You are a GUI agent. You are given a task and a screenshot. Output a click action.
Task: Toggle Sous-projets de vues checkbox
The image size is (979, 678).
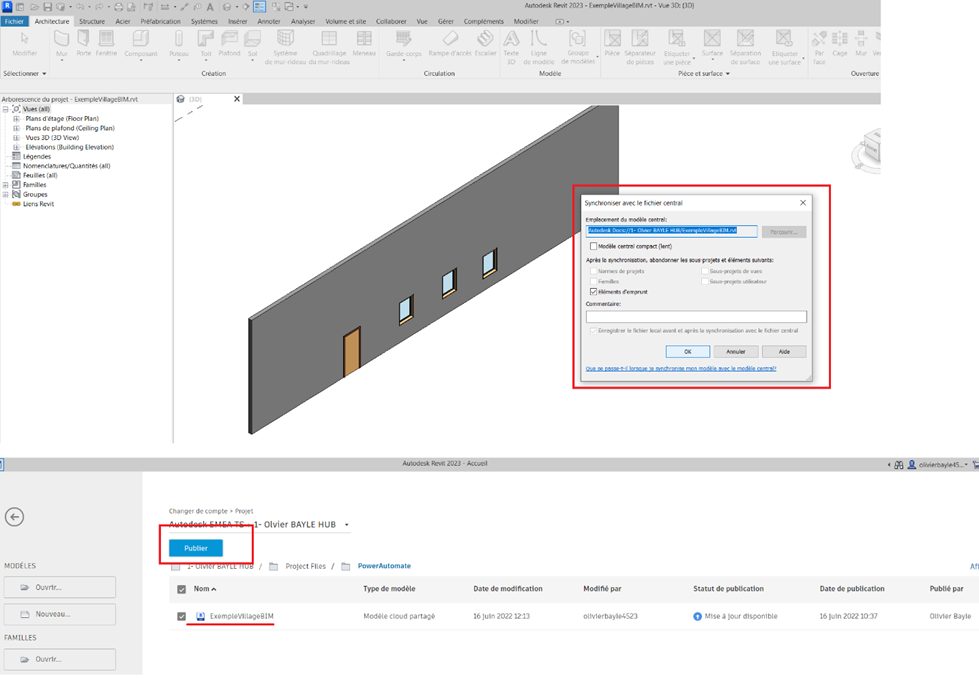(705, 271)
